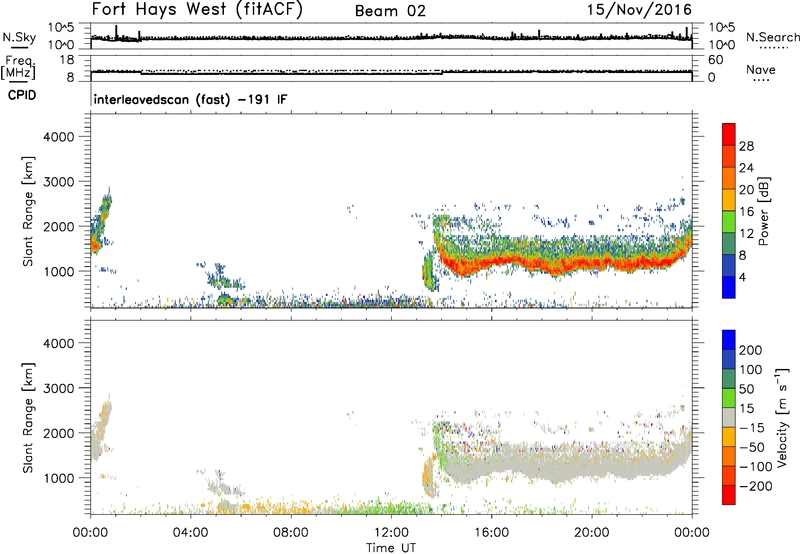
Task: Select the "Beam 02" label
Action: (390, 11)
